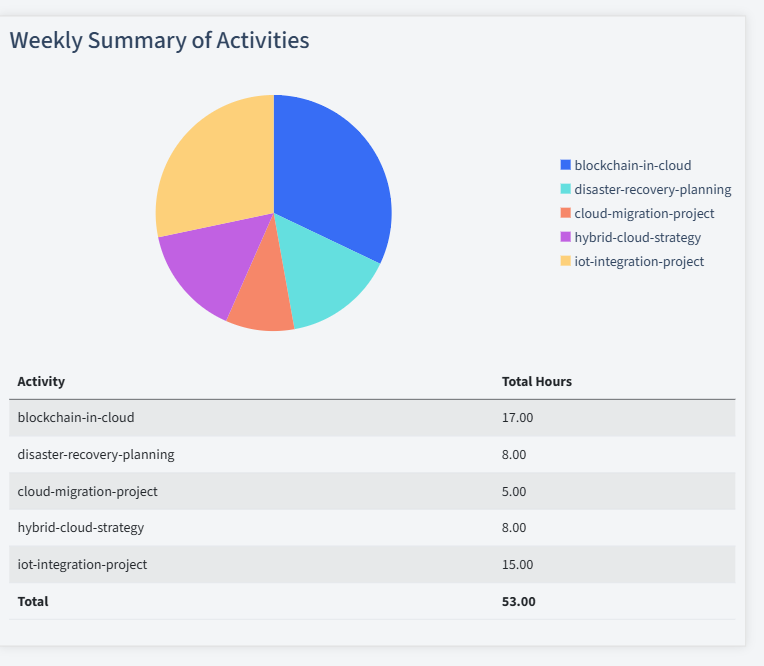764x666 pixels.
Task: Toggle hybrid-cloud-strategy legend label
Action: pos(637,237)
